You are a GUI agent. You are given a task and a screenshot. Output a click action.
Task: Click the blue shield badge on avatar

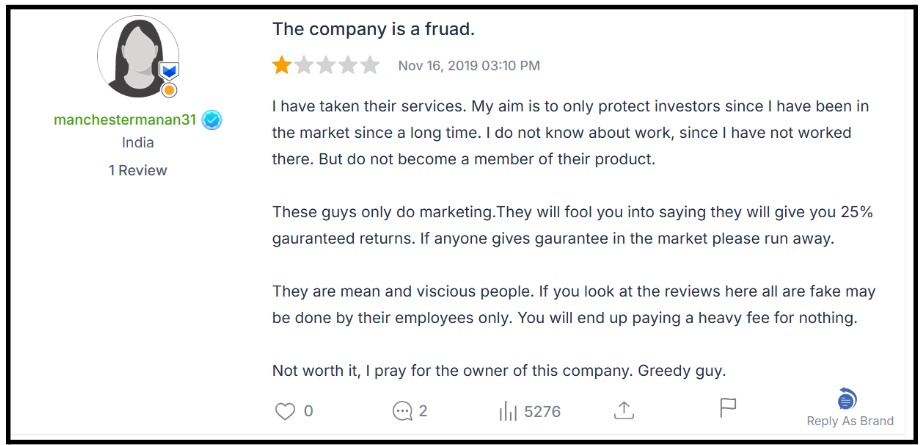pos(169,71)
